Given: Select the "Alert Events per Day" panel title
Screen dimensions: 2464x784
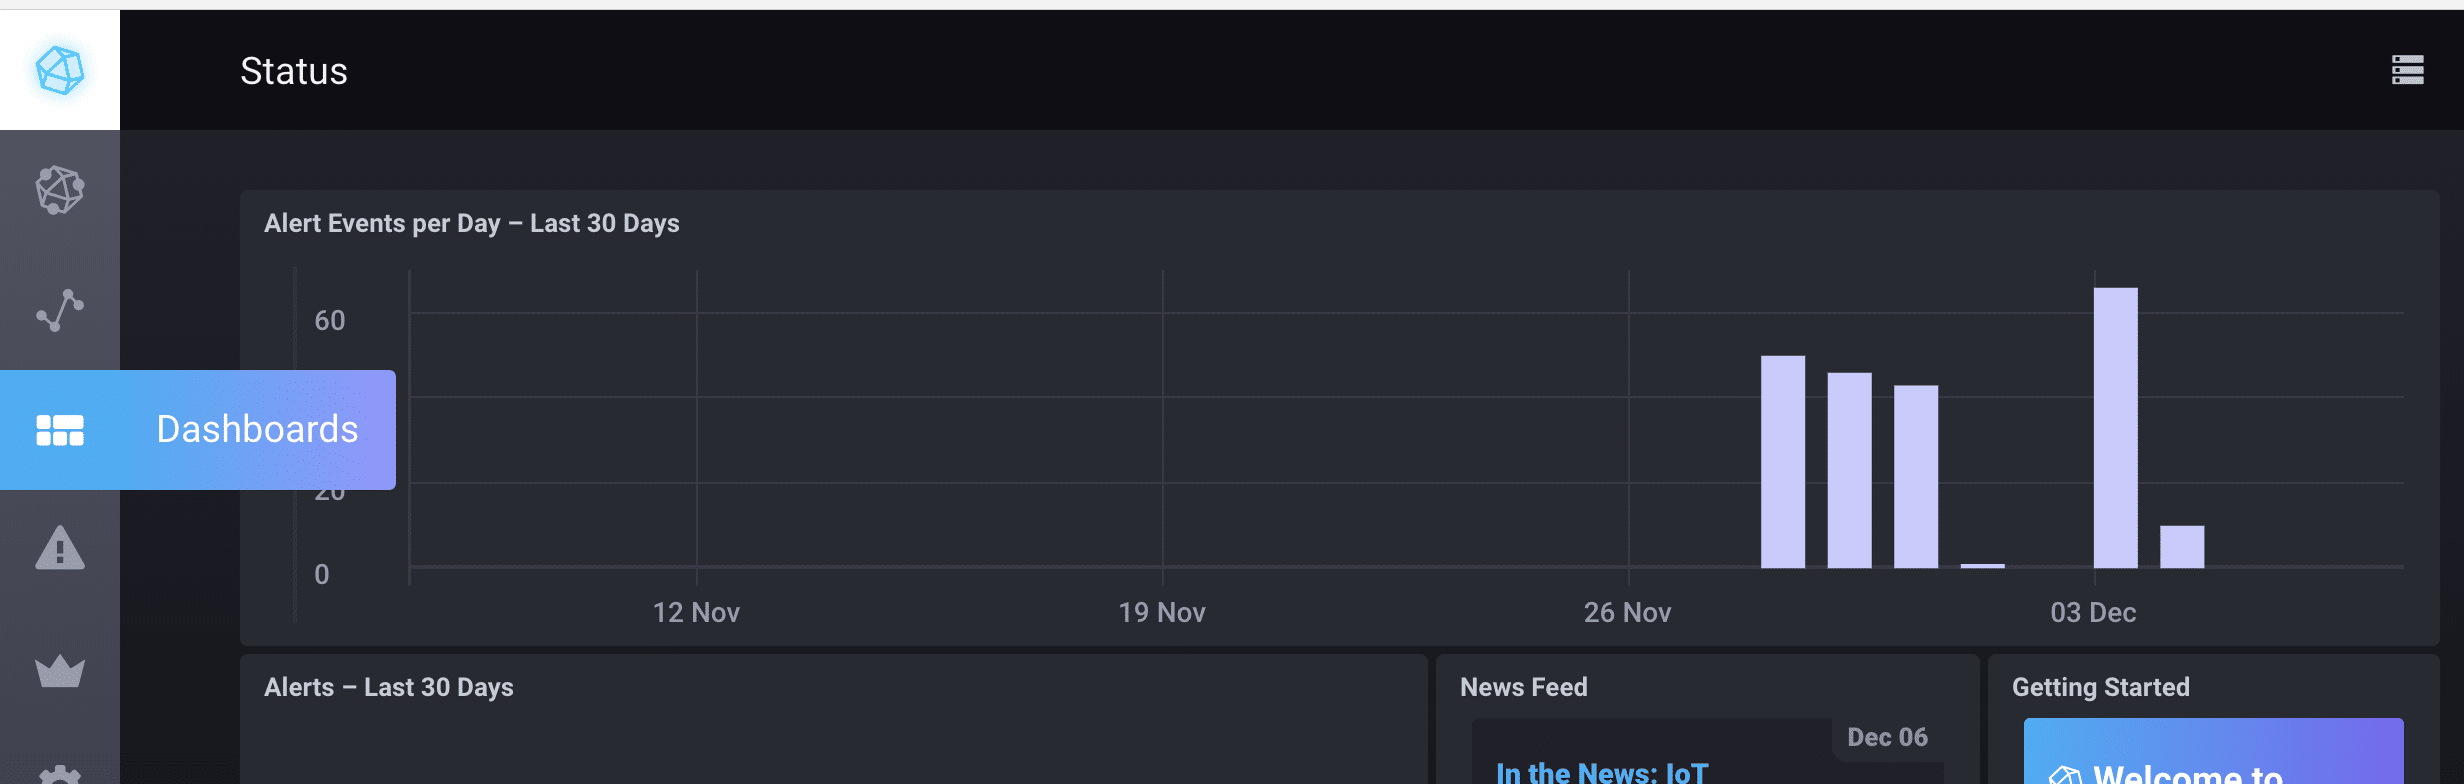Looking at the screenshot, I should click(x=471, y=223).
